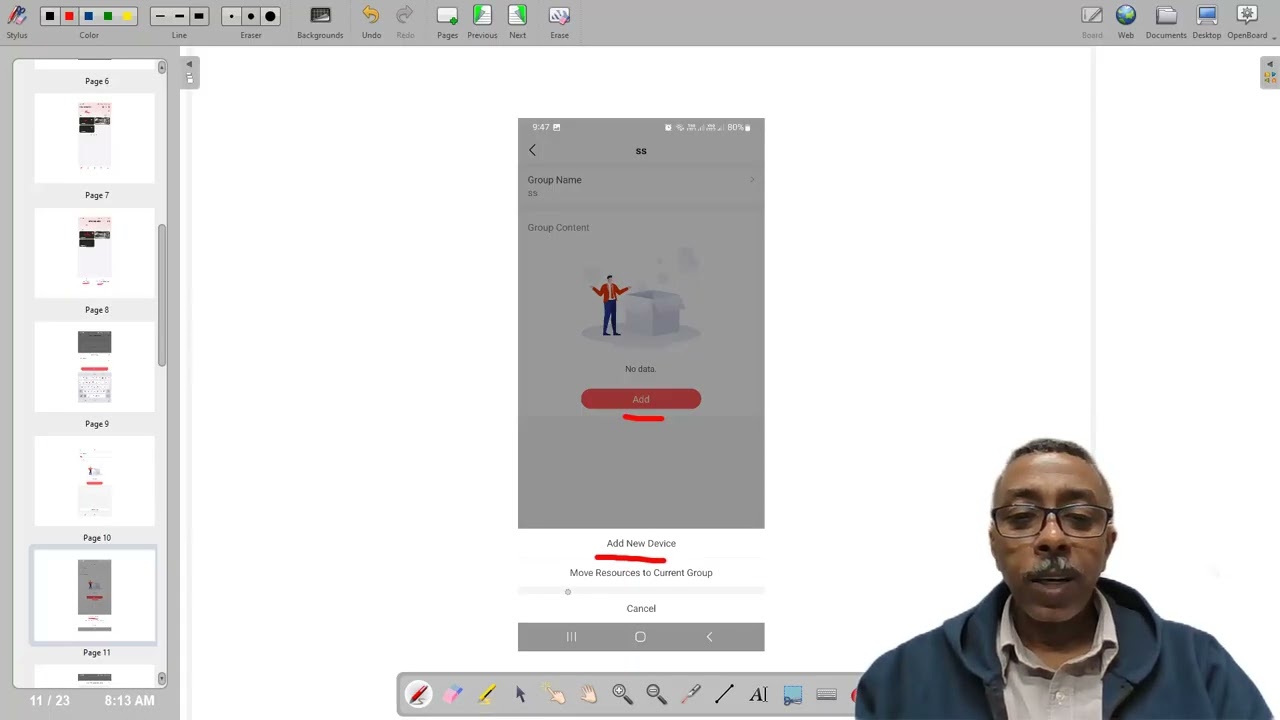Choose the thin line width

pyautogui.click(x=160, y=16)
